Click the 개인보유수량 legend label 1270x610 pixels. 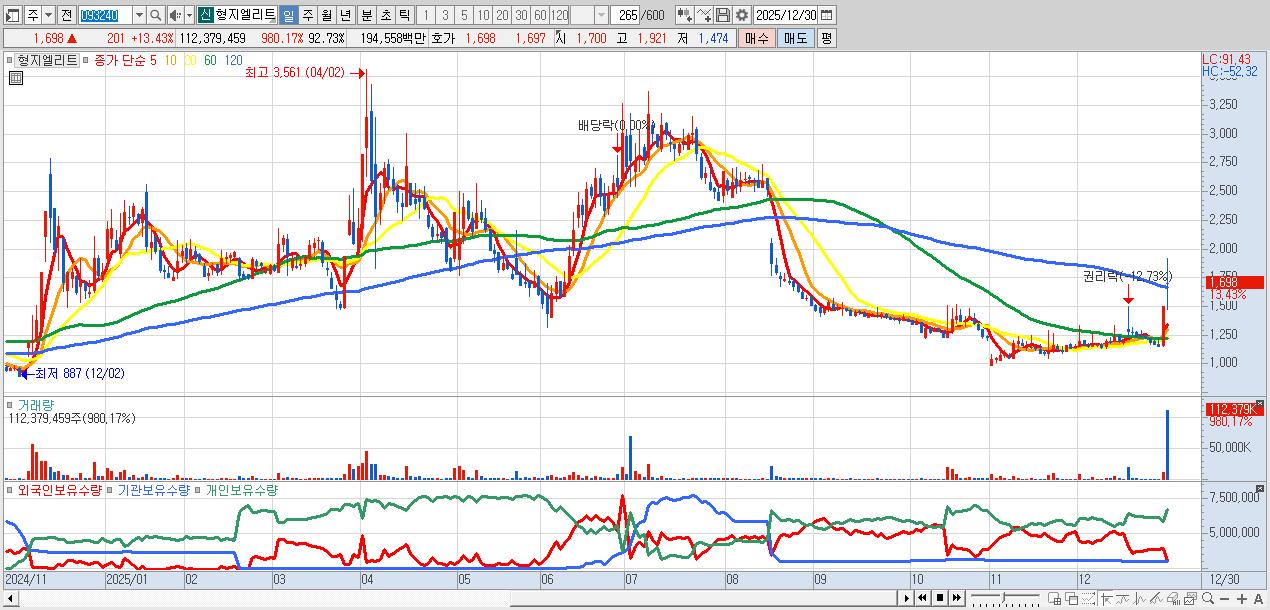tap(241, 490)
